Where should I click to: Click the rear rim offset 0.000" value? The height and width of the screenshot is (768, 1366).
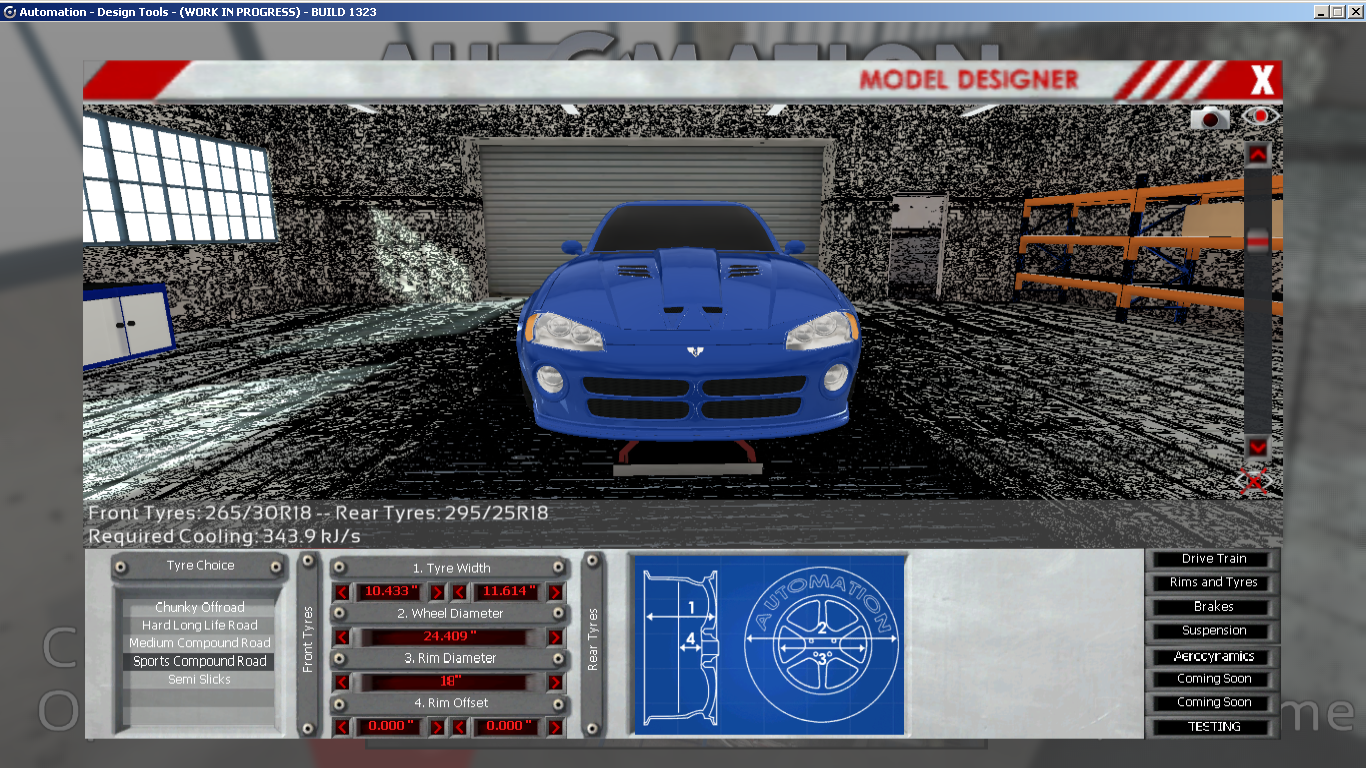pyautogui.click(x=508, y=727)
